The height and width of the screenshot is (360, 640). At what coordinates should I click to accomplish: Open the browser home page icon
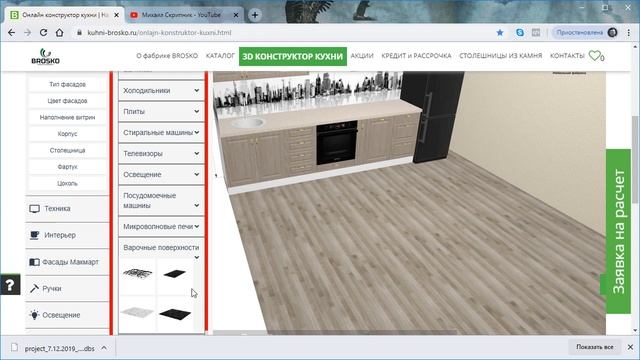[59, 33]
